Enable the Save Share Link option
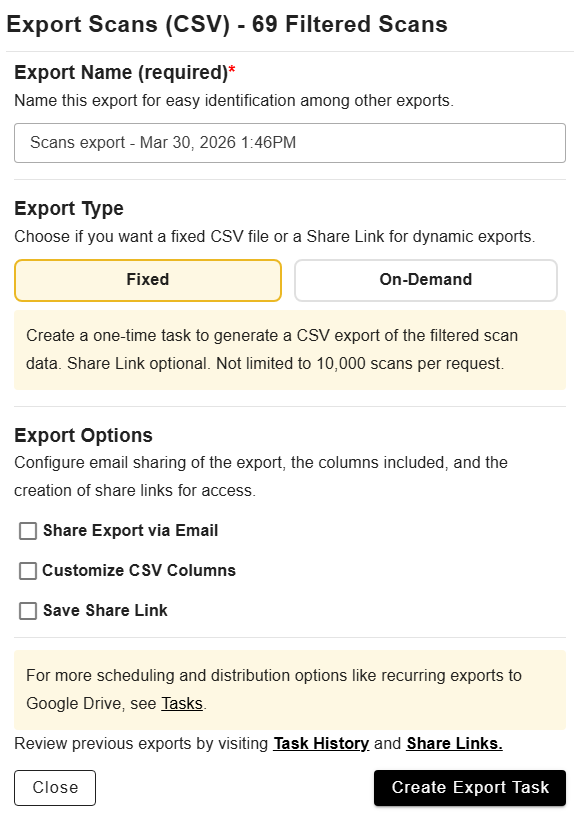 28,611
